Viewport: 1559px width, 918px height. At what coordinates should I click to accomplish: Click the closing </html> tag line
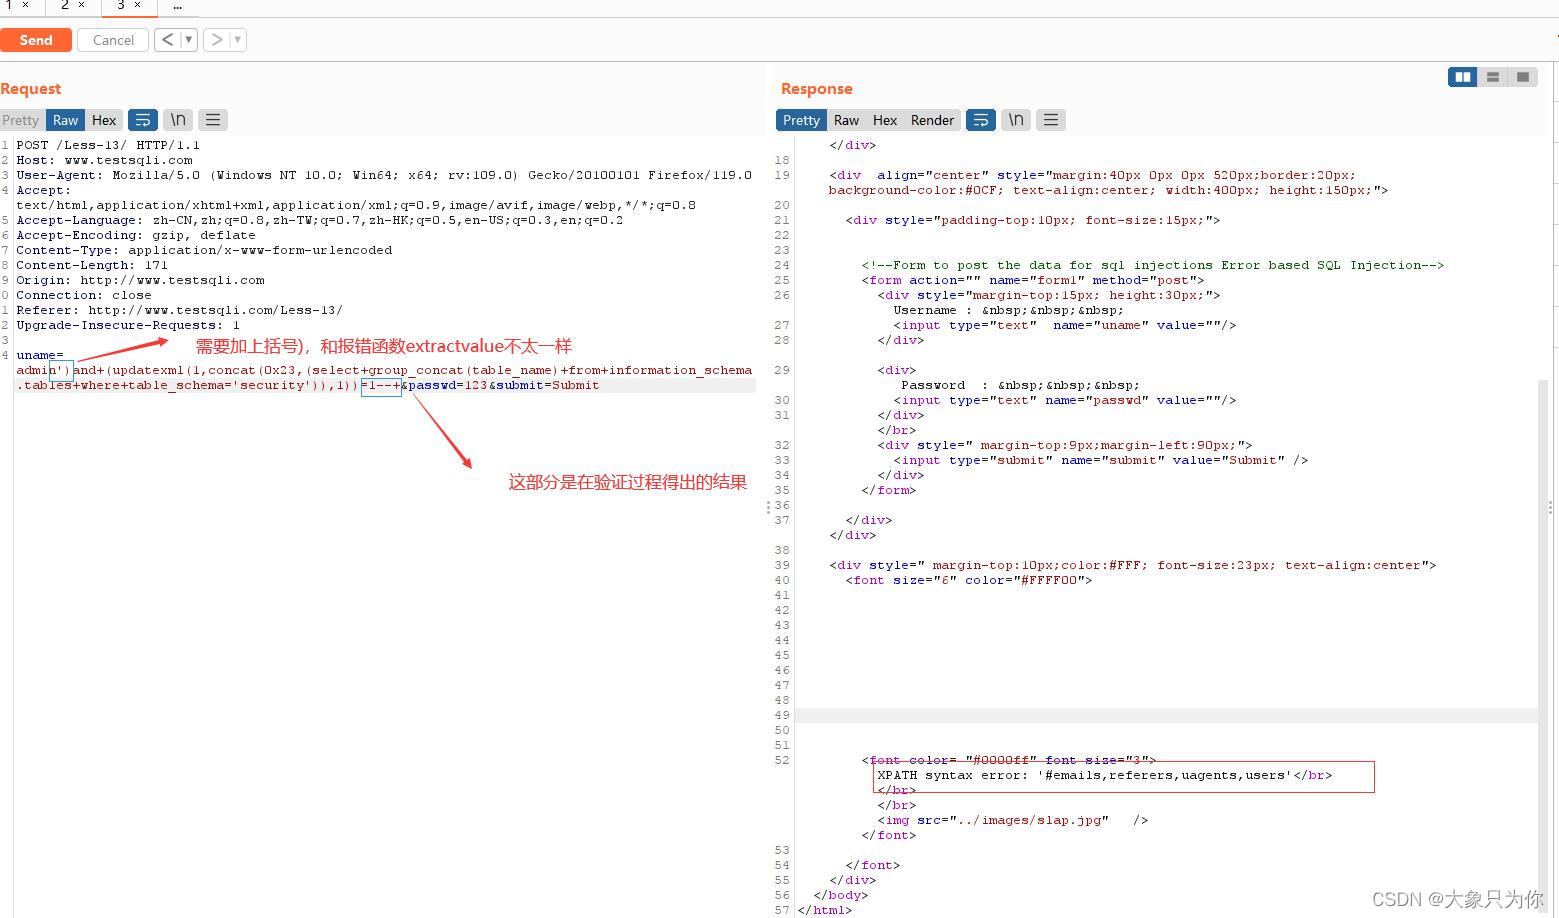824,910
